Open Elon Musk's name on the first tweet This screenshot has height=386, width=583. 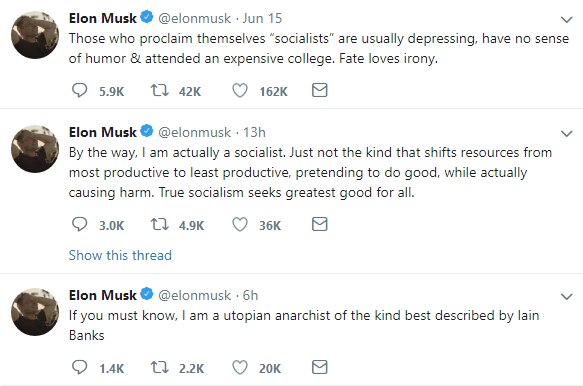(103, 18)
